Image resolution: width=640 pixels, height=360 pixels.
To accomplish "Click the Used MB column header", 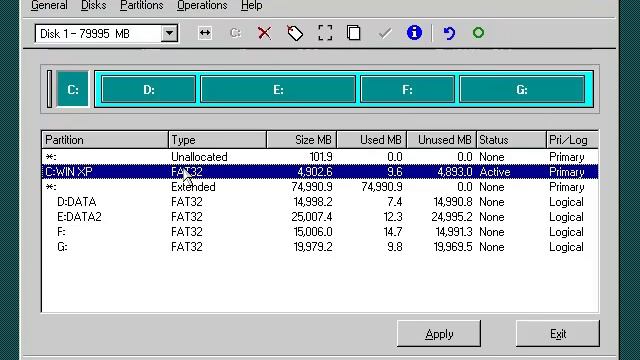I will click(372, 140).
